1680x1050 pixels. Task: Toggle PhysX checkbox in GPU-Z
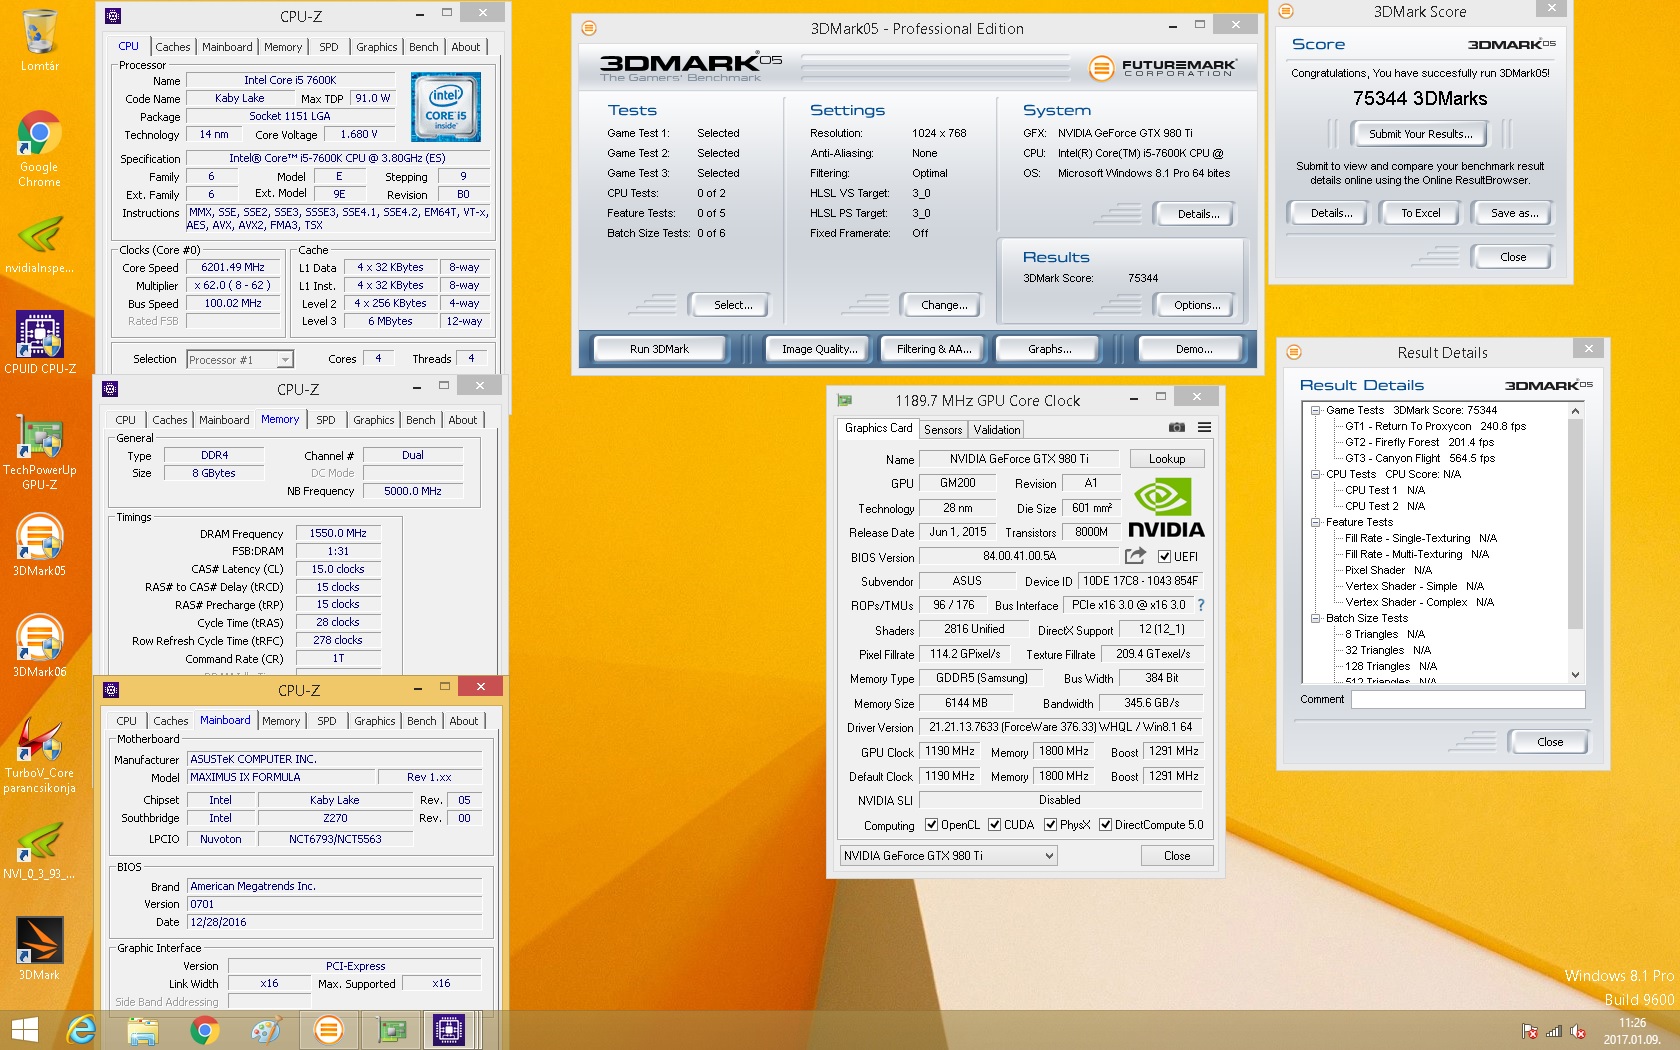coord(1050,825)
